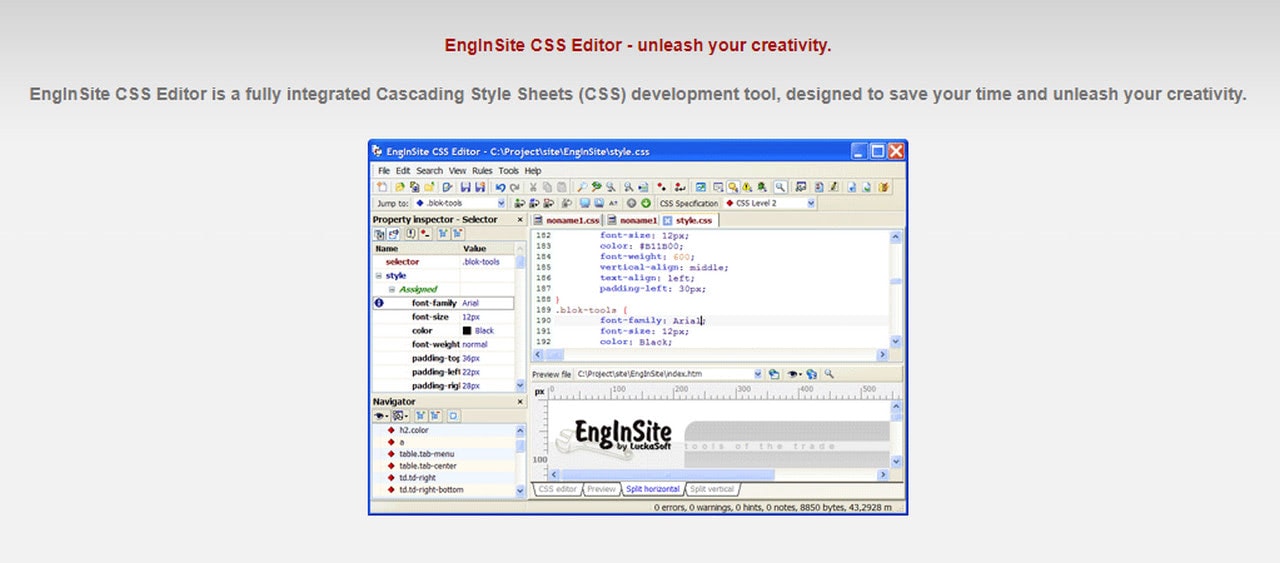
Task: Click the Value column header
Action: pos(487,248)
